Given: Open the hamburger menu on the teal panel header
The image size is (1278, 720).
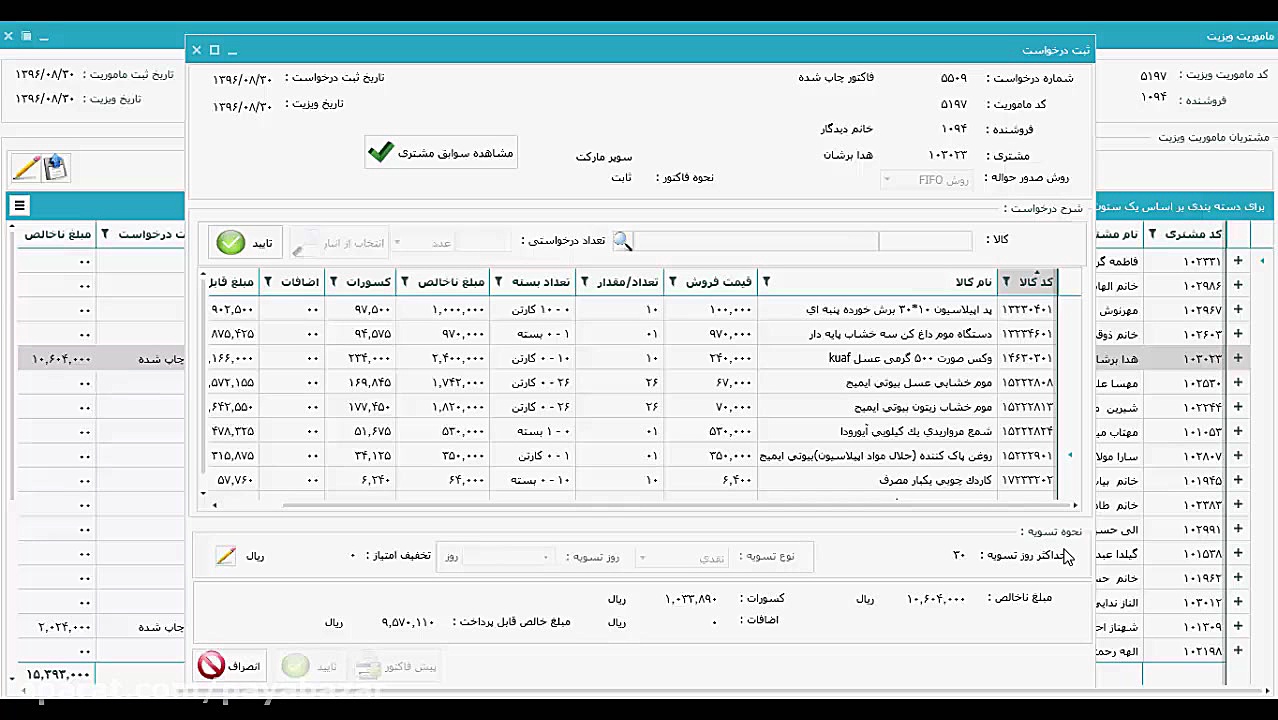Looking at the screenshot, I should point(19,205).
